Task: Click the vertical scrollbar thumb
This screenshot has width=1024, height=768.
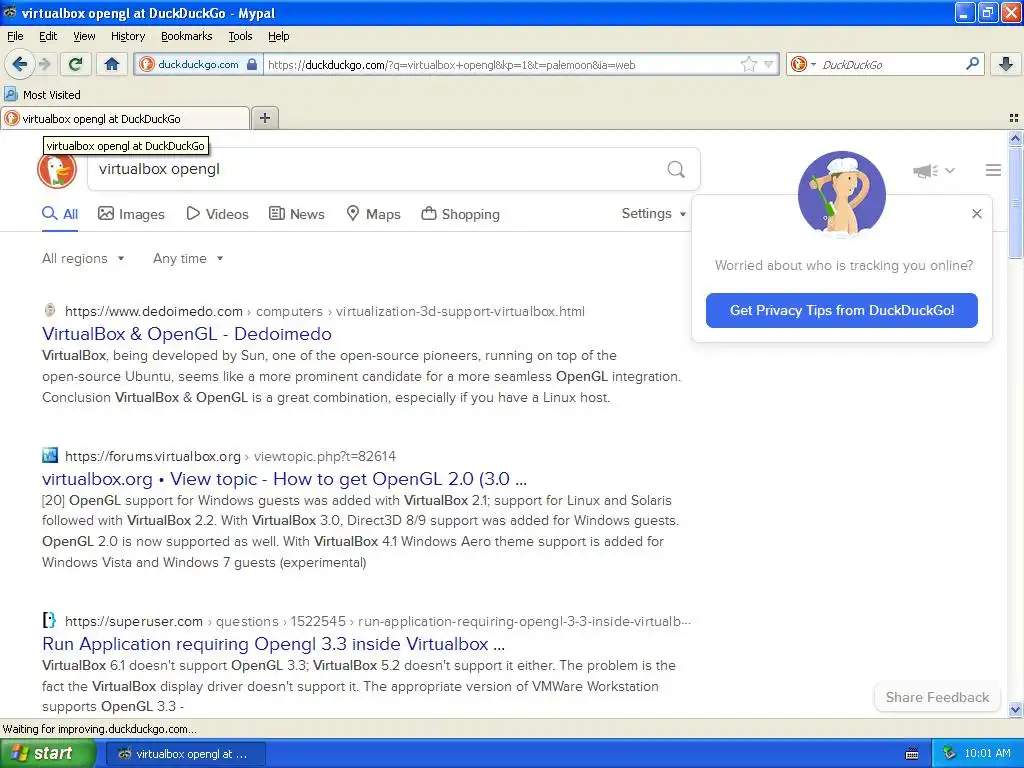Action: click(x=1015, y=202)
